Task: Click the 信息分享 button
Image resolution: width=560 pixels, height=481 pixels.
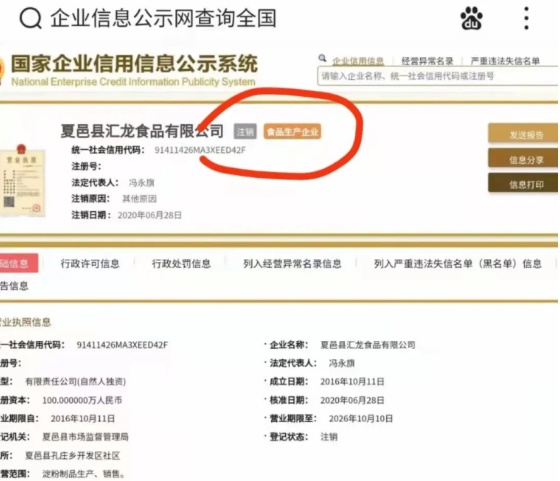Action: 523,158
